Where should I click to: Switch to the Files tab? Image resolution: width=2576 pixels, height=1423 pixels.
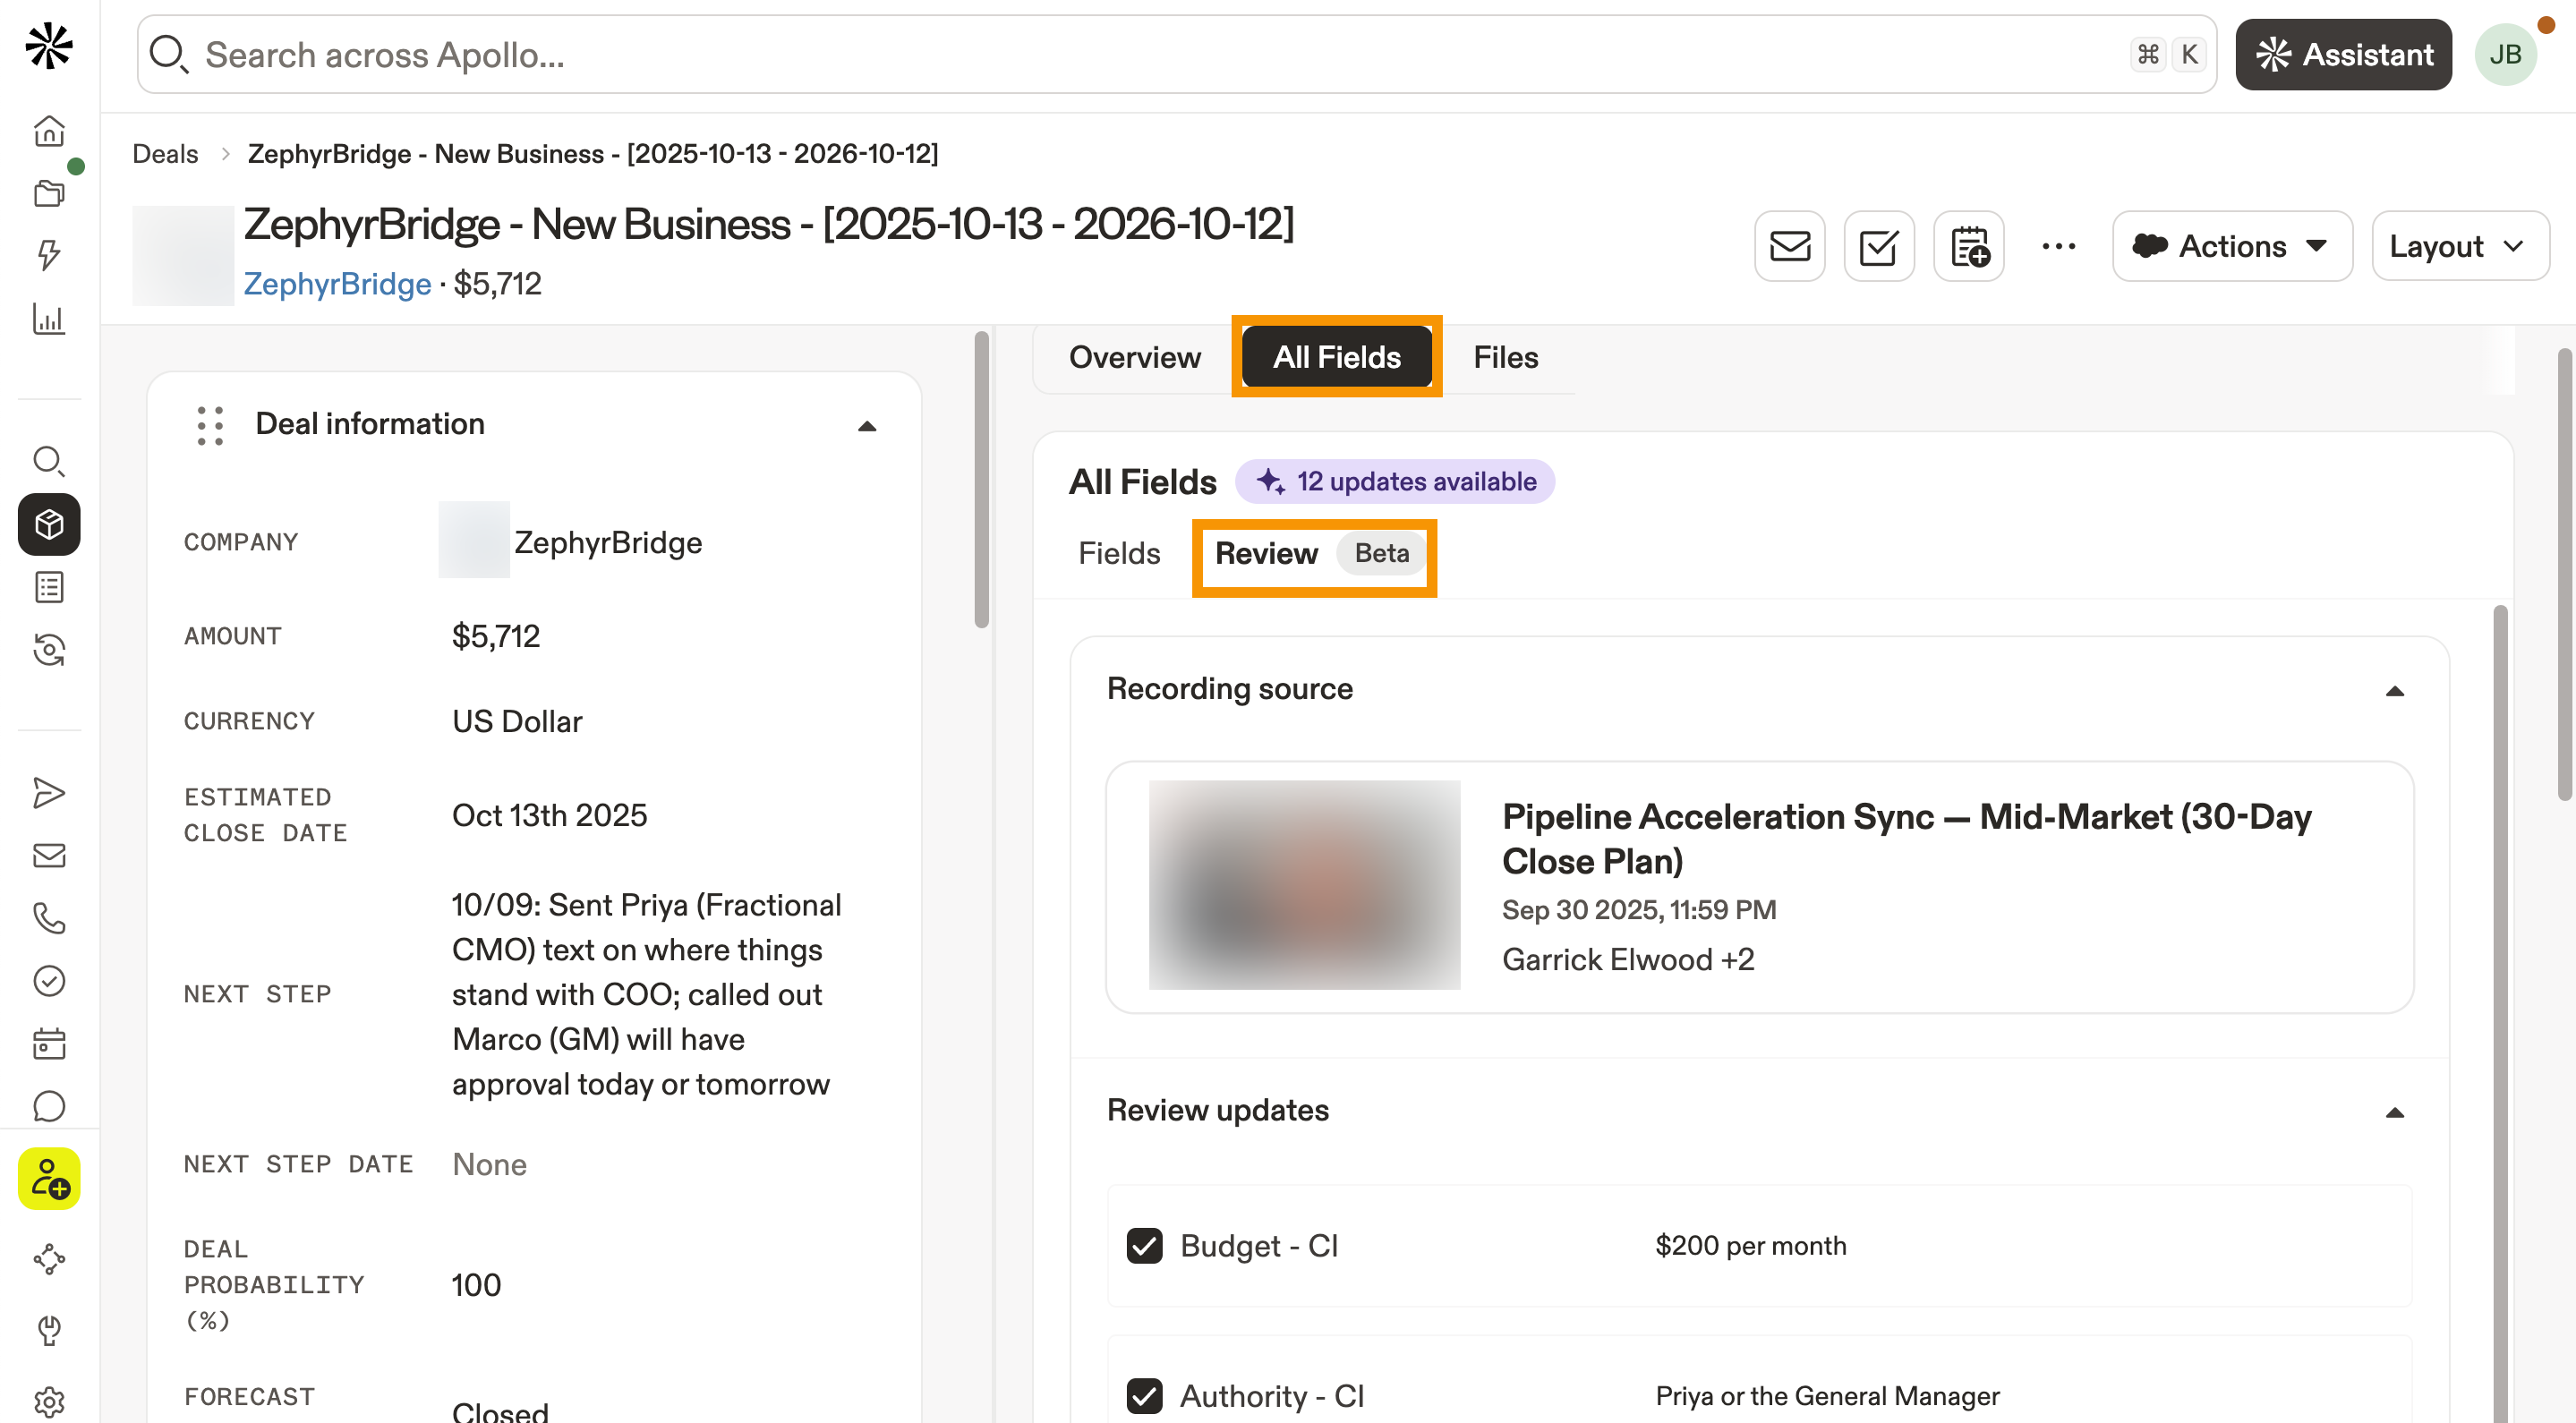(x=1505, y=357)
